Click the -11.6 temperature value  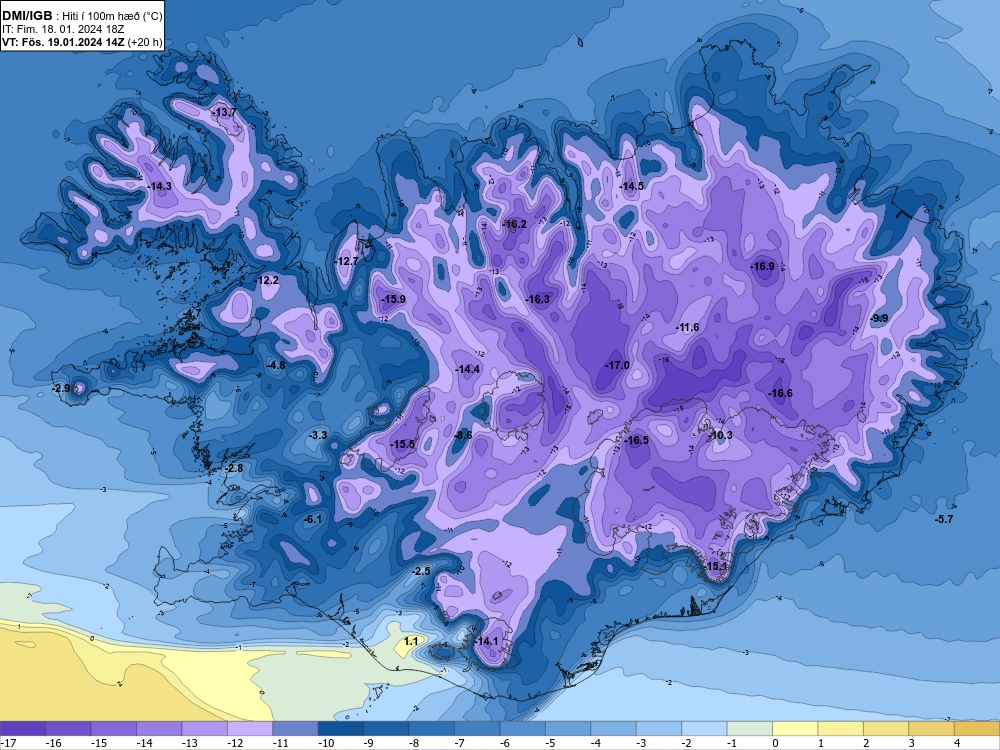688,327
